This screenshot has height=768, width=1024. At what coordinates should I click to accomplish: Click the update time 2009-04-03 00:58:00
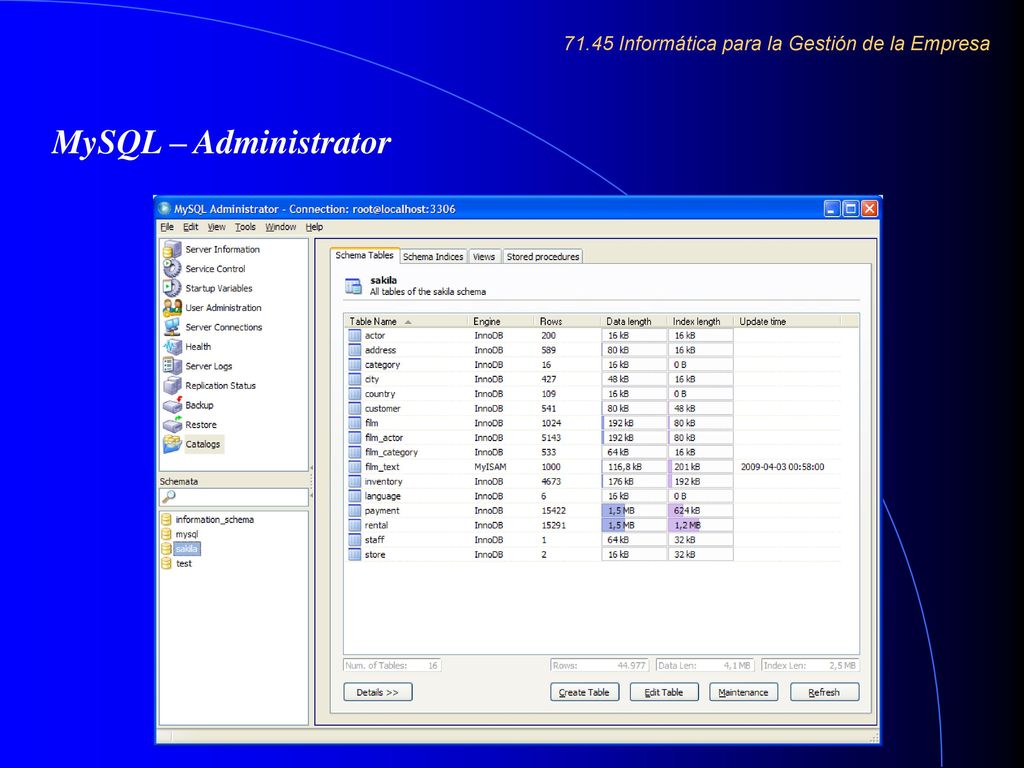pyautogui.click(x=782, y=467)
